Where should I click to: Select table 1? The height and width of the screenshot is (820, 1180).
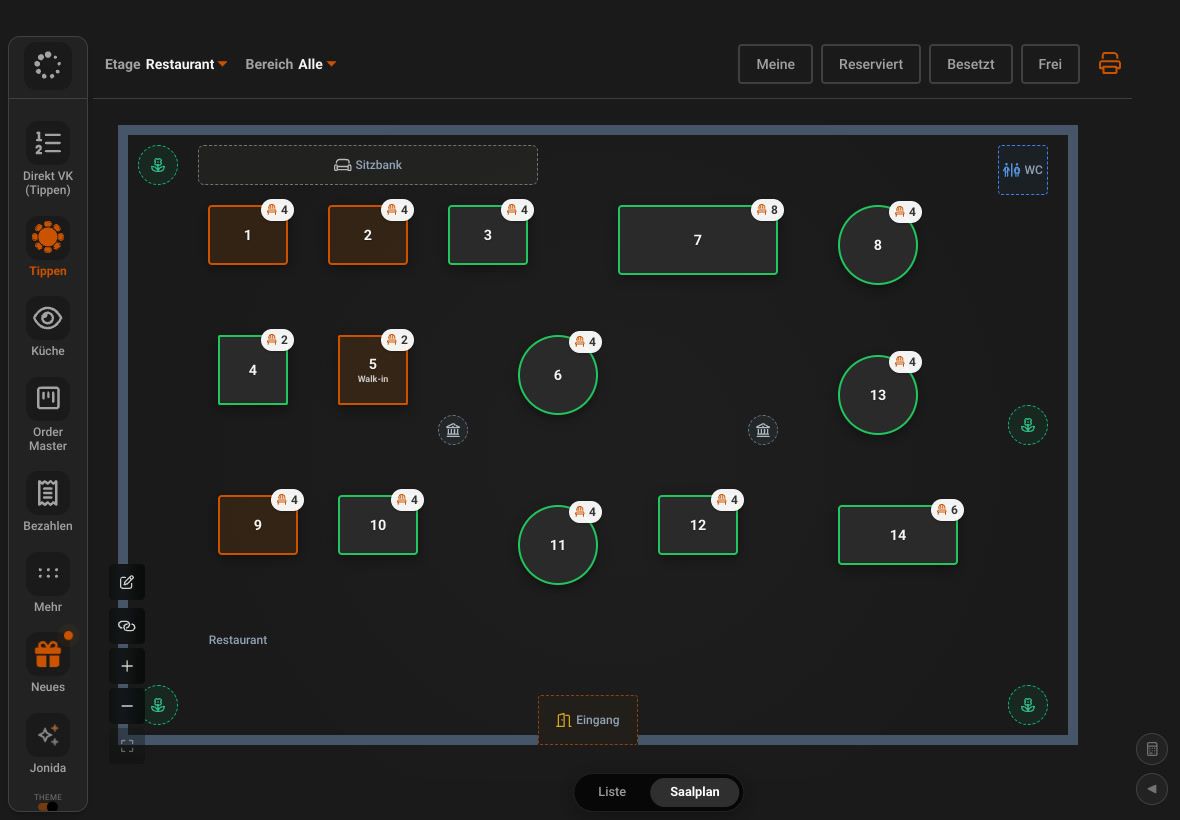coord(248,235)
